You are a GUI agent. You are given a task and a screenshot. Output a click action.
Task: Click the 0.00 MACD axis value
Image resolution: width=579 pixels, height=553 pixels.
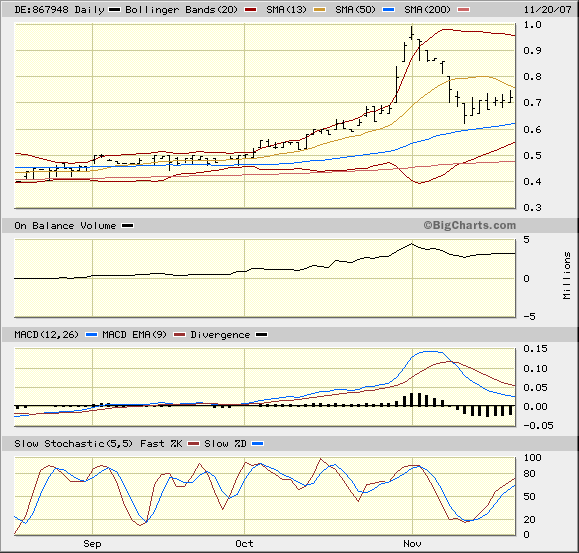pyautogui.click(x=535, y=407)
